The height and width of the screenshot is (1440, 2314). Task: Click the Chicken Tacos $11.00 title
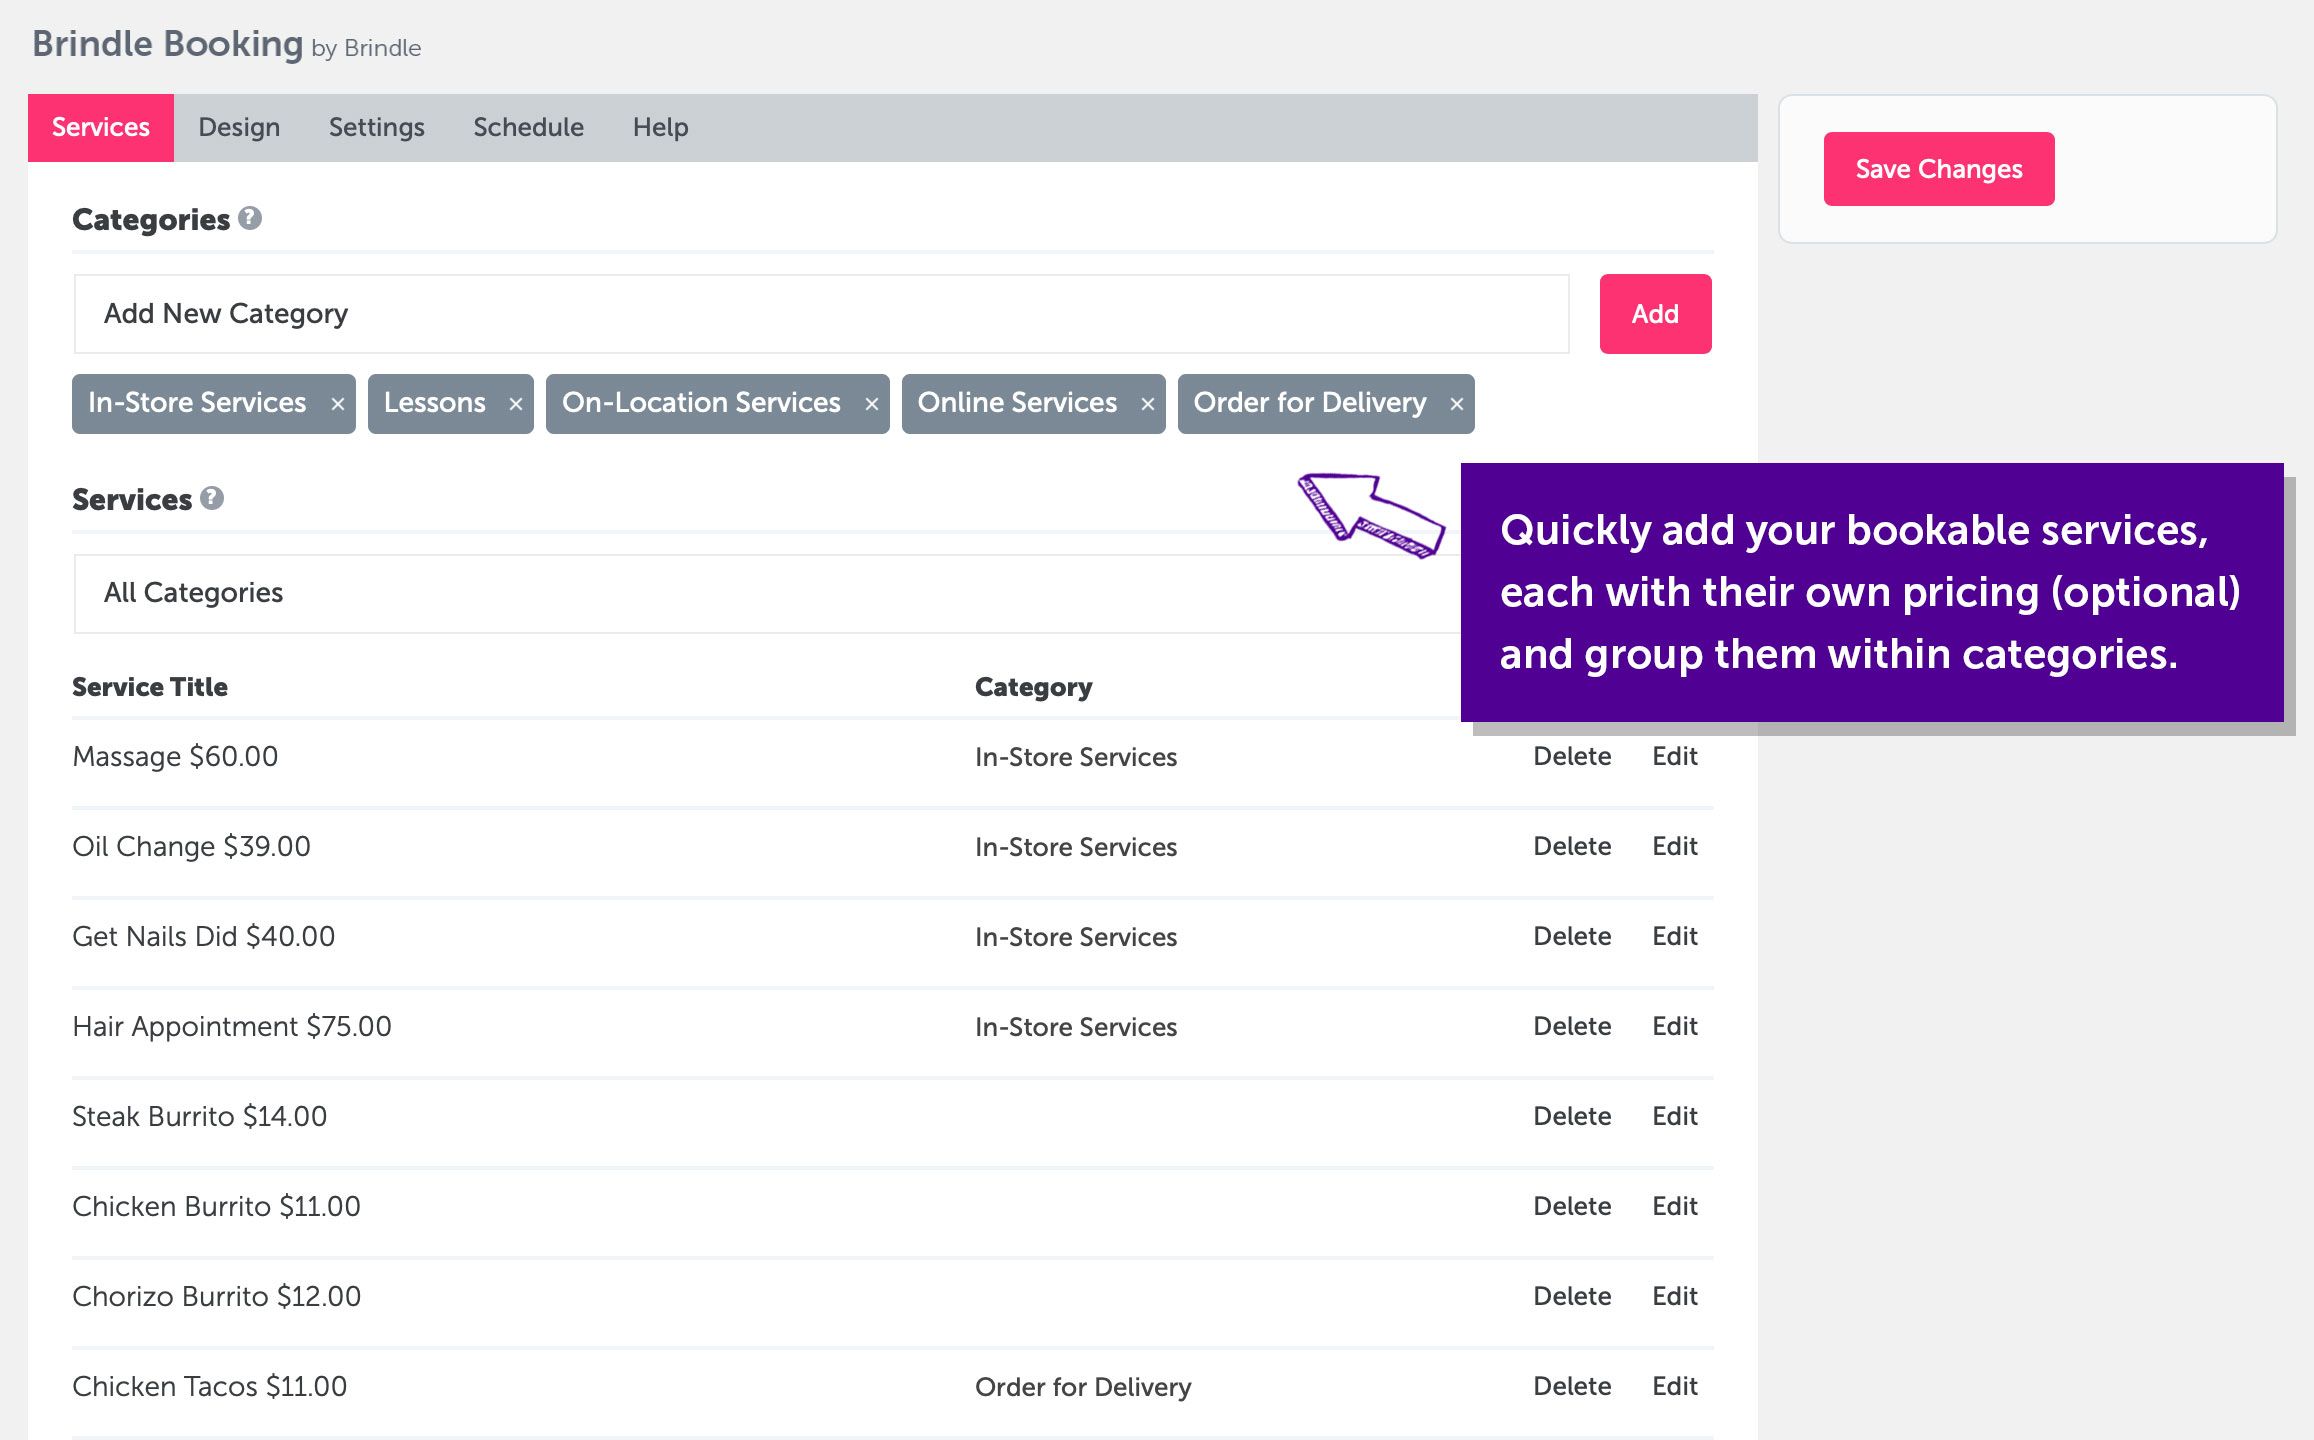coord(209,1387)
